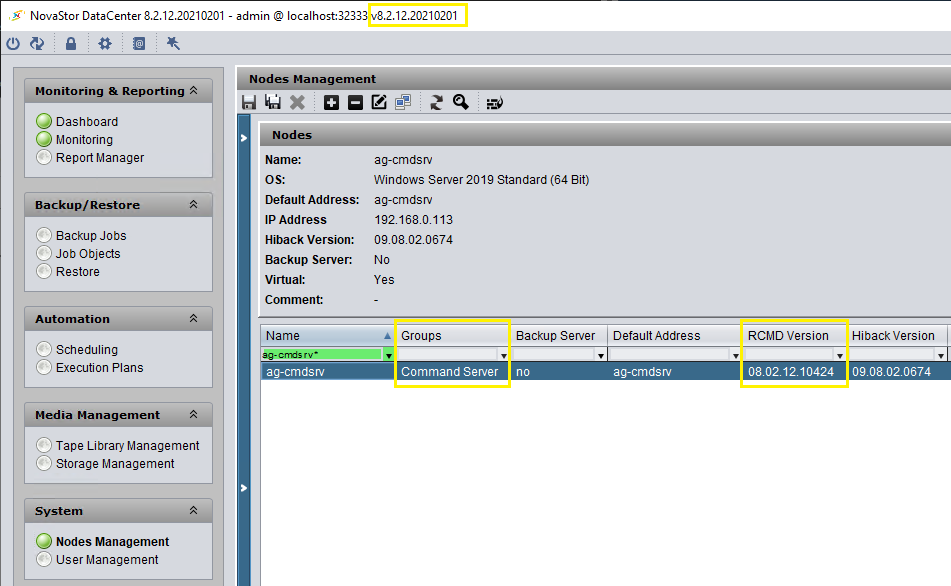Click the two-computers icon in Nodes toolbar

coord(403,103)
